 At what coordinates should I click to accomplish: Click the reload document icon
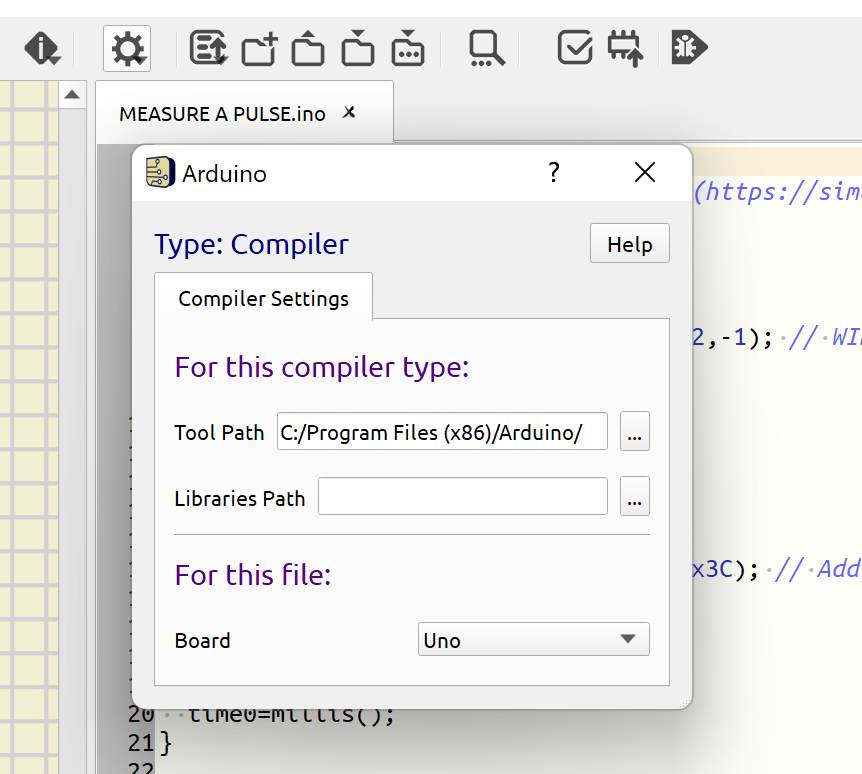tap(208, 48)
